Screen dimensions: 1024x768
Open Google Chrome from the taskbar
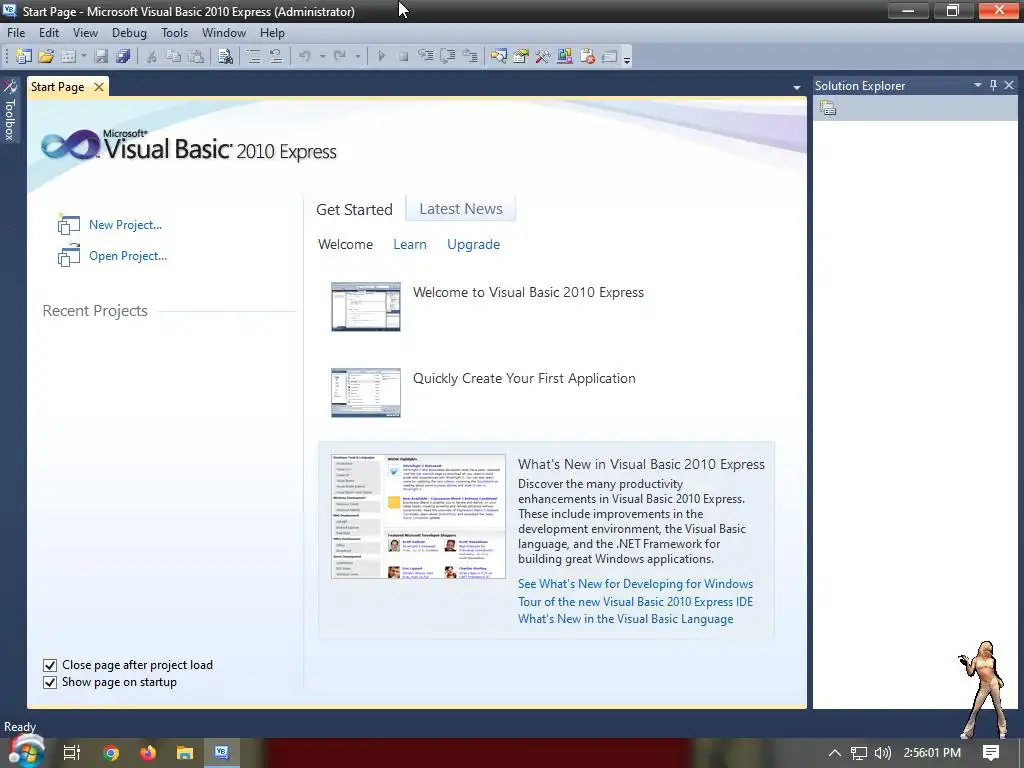(111, 753)
